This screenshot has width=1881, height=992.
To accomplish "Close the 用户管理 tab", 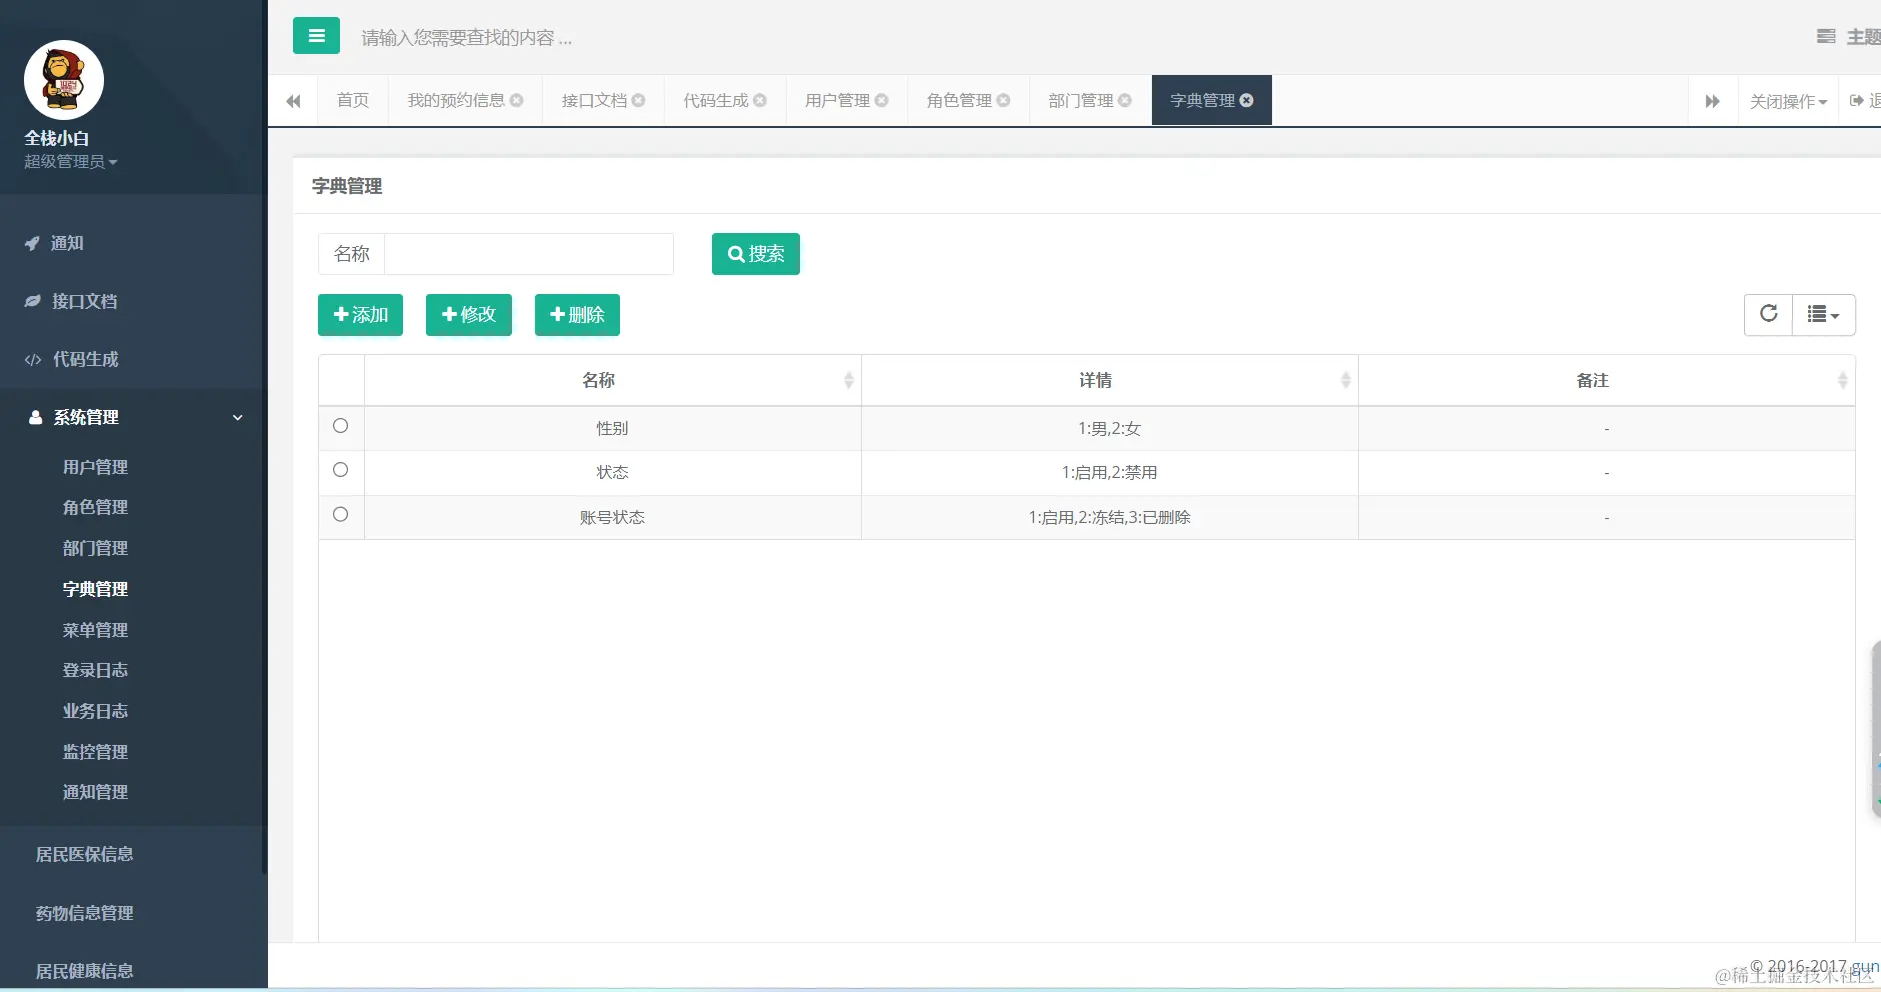I will (882, 100).
